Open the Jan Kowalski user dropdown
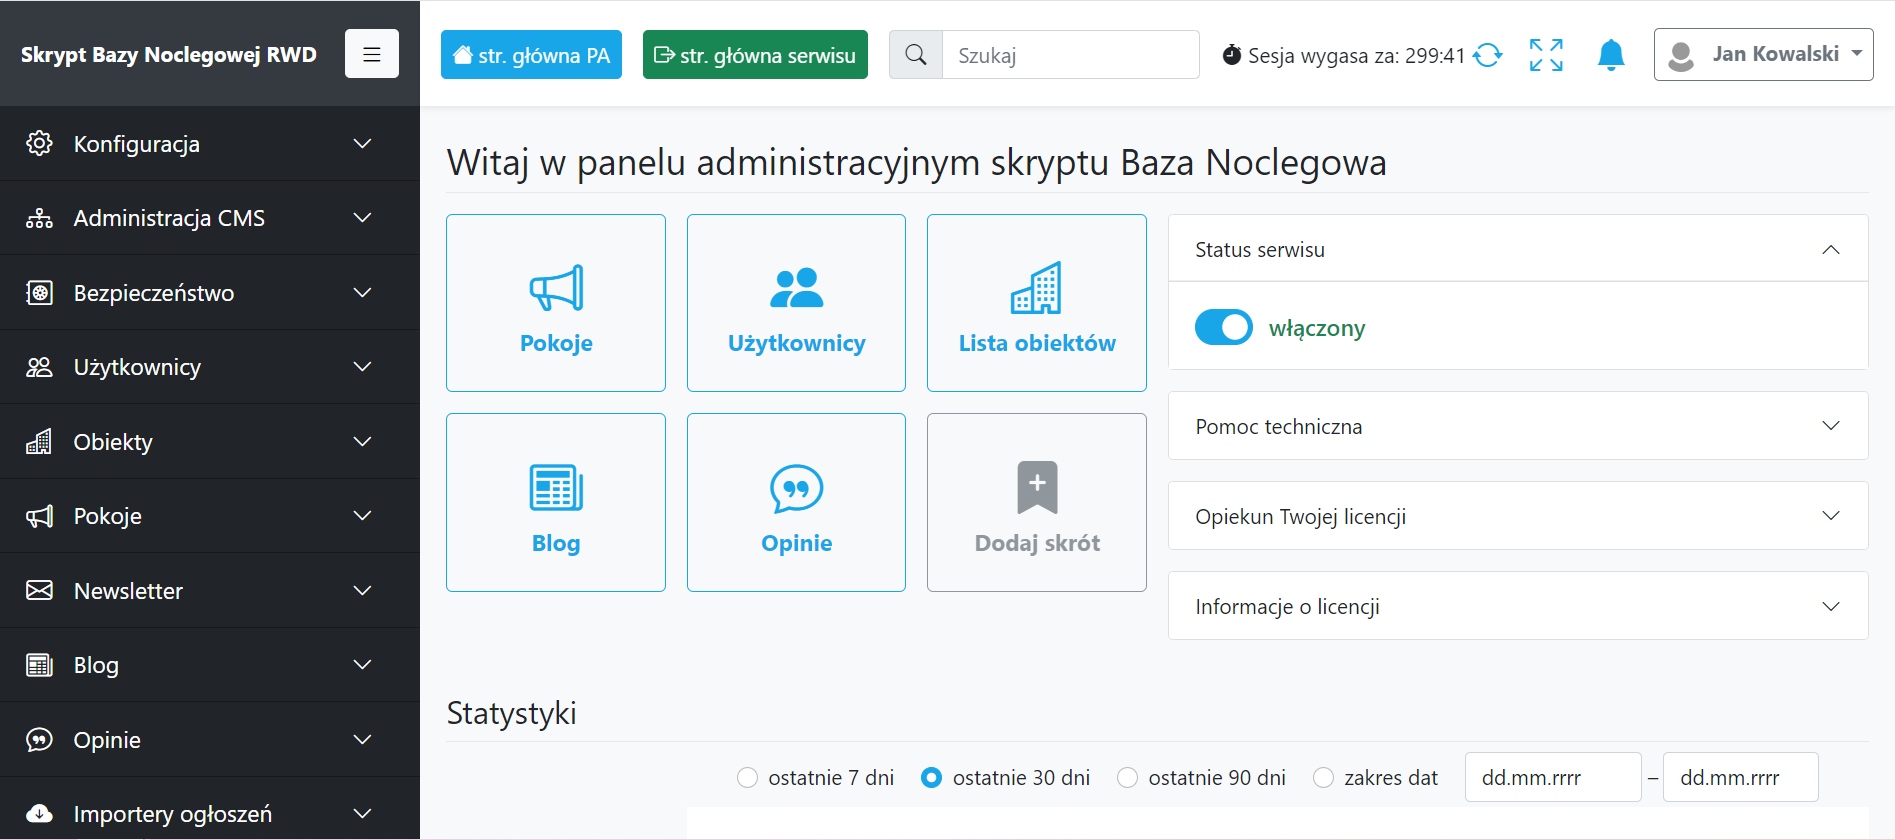 [1763, 55]
